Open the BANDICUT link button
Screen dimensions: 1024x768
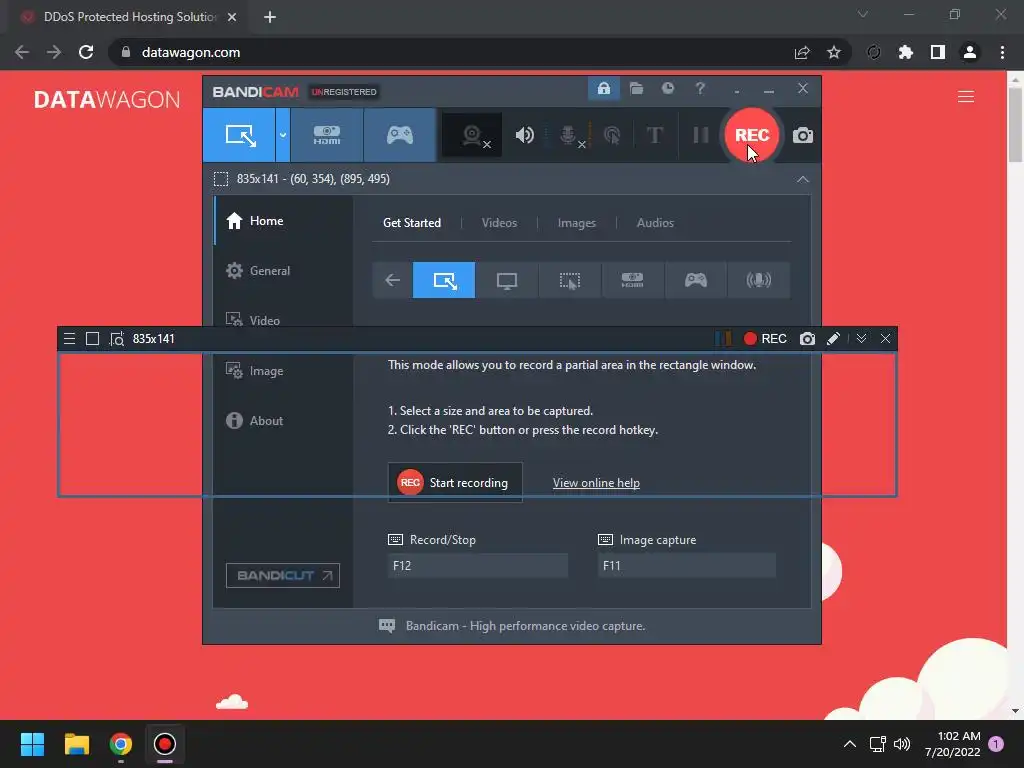pyautogui.click(x=283, y=575)
